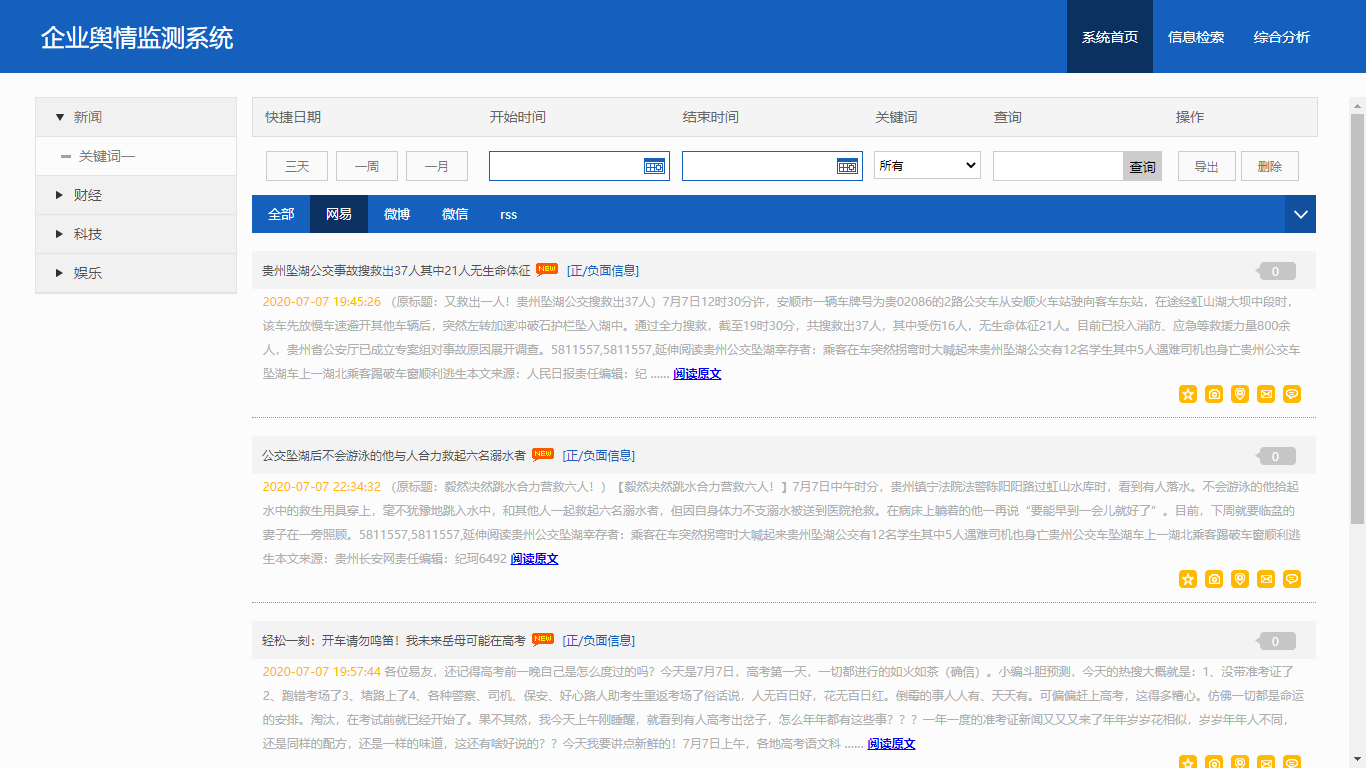Click the camera snapshot icon on the first article
This screenshot has width=1366, height=768.
pyautogui.click(x=1214, y=394)
